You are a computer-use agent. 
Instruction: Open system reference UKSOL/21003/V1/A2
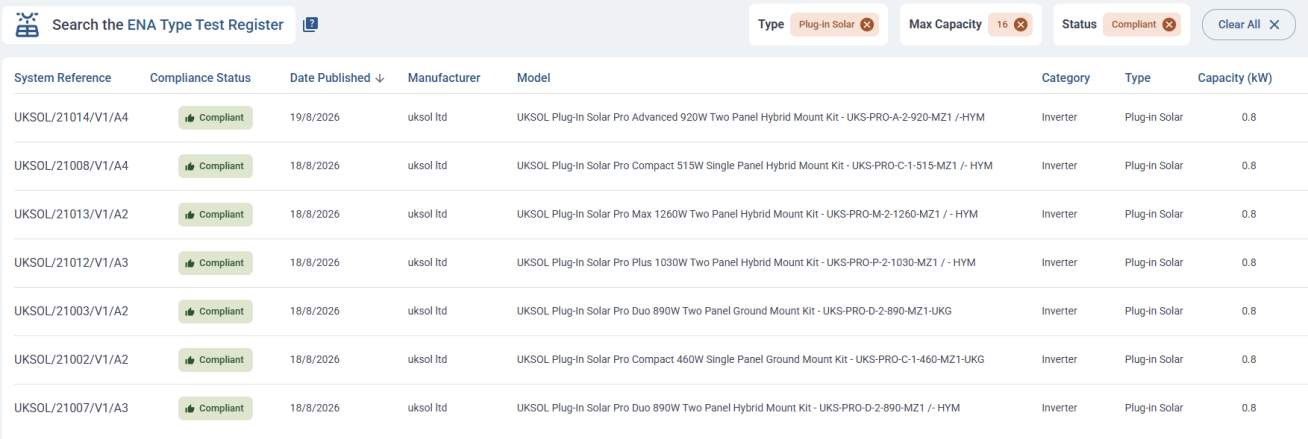click(71, 311)
